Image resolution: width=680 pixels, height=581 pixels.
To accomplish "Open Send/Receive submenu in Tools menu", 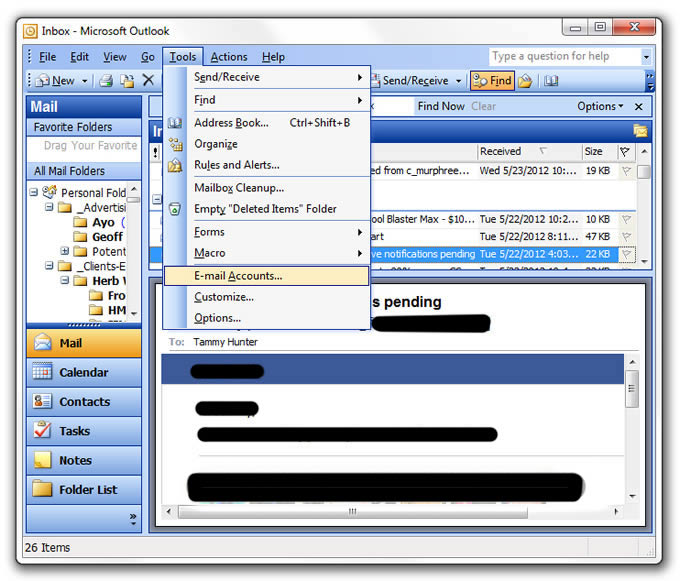I will point(278,77).
